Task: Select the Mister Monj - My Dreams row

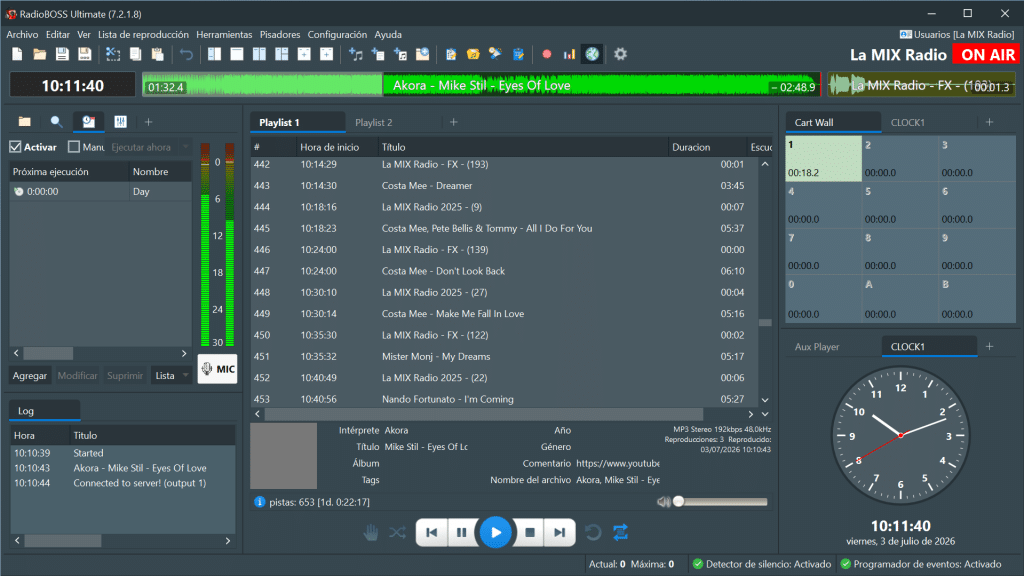Action: pyautogui.click(x=503, y=357)
